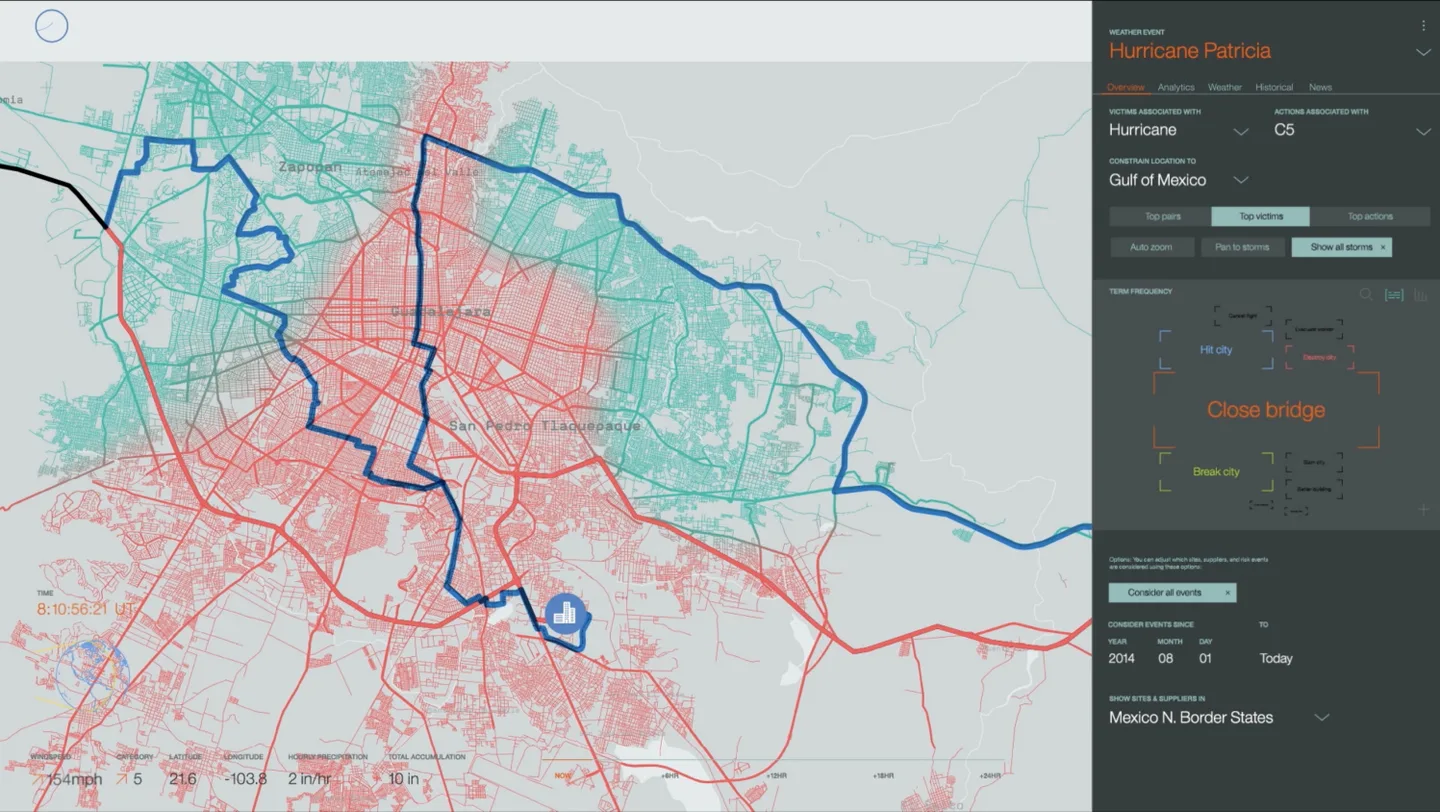
Task: Click the latitude value 21.6
Action: click(185, 778)
